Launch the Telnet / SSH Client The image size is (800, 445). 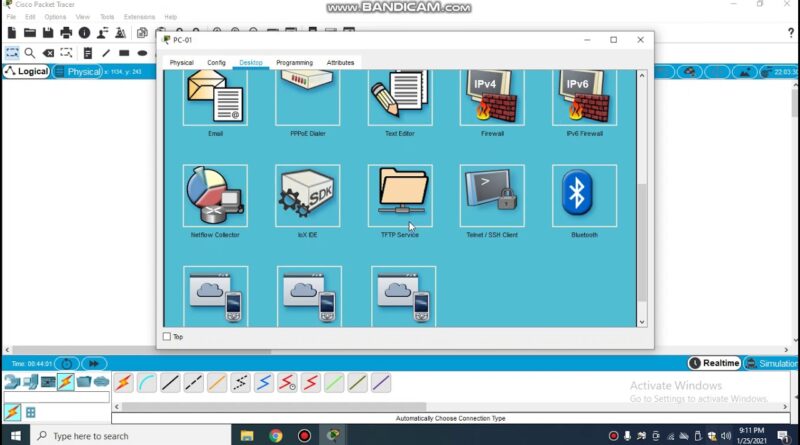pyautogui.click(x=492, y=195)
